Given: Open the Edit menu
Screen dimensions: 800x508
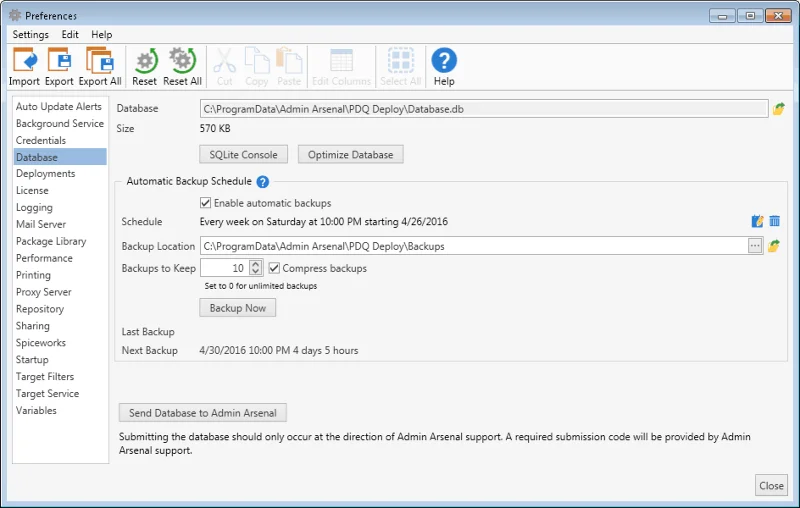Looking at the screenshot, I should tap(70, 35).
